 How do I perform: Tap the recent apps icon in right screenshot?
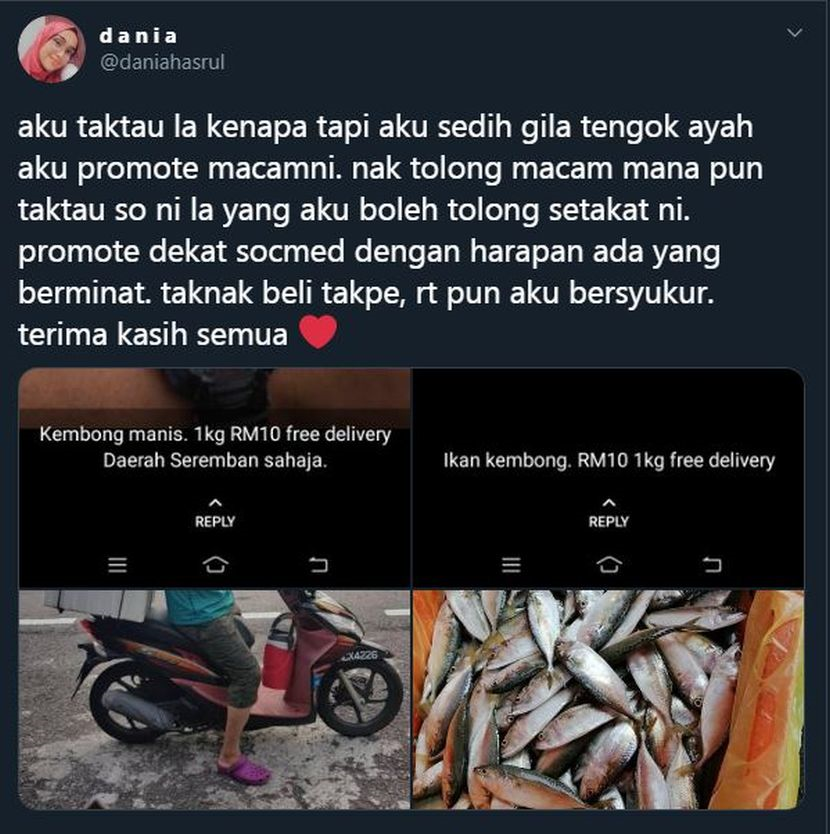click(x=511, y=564)
